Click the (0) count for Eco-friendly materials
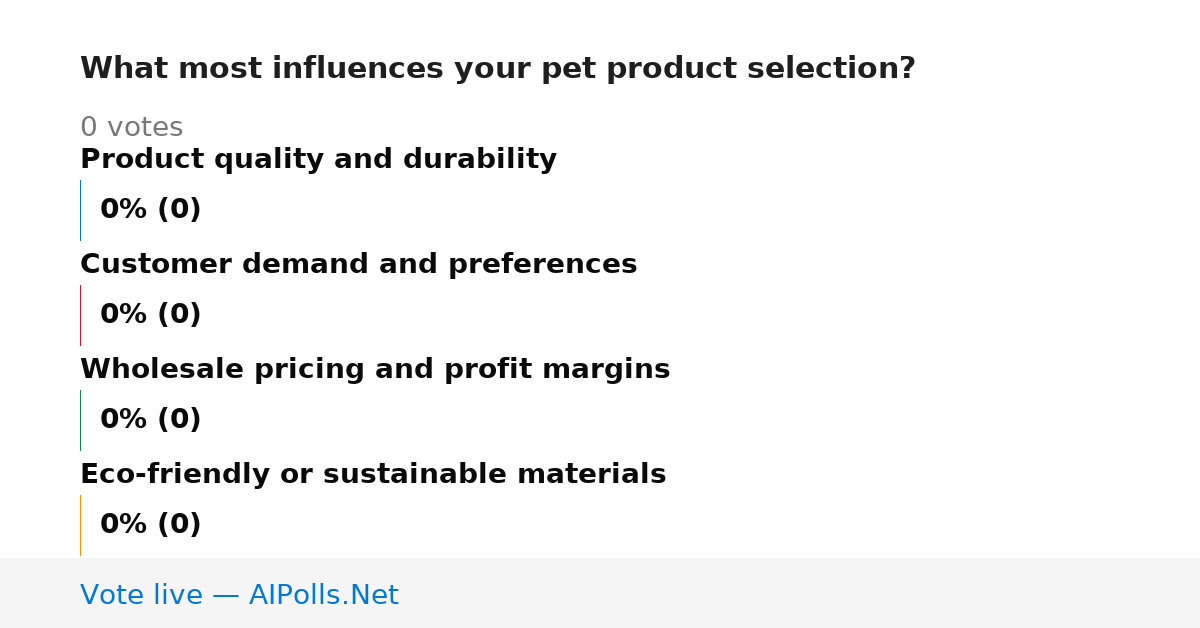This screenshot has height=628, width=1200. click(x=179, y=525)
